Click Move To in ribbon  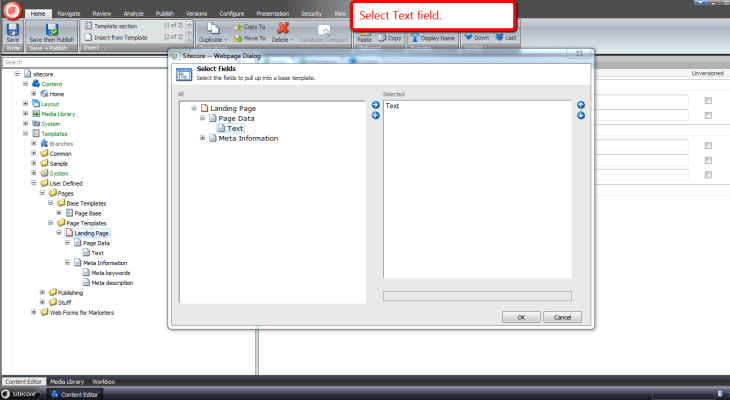pyautogui.click(x=250, y=38)
